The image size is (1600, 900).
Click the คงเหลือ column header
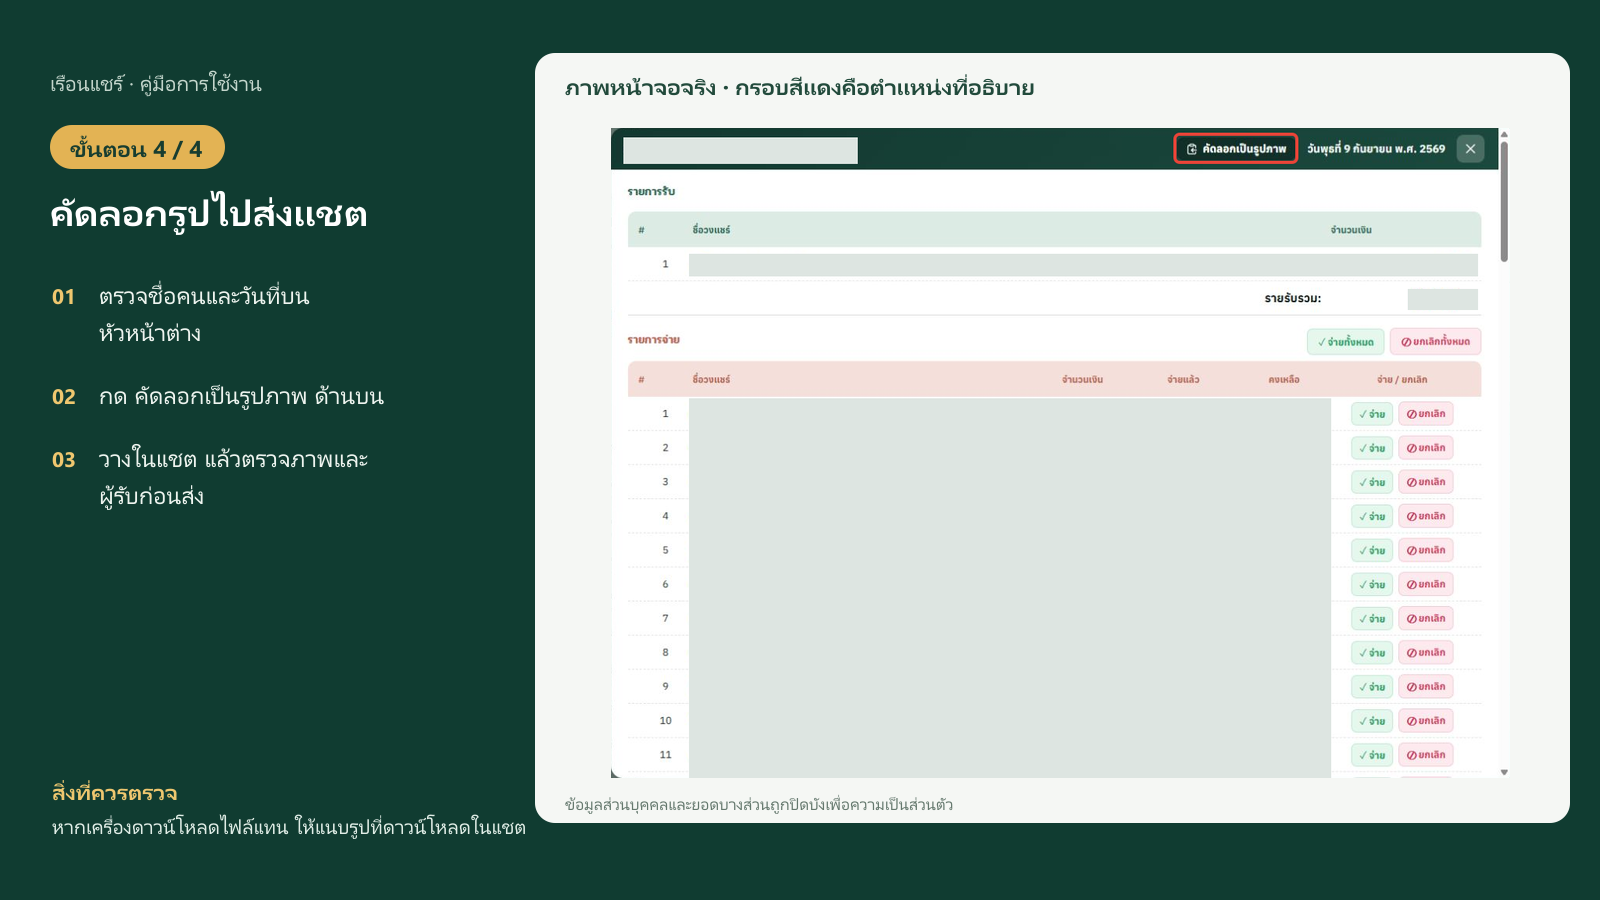coord(1284,380)
